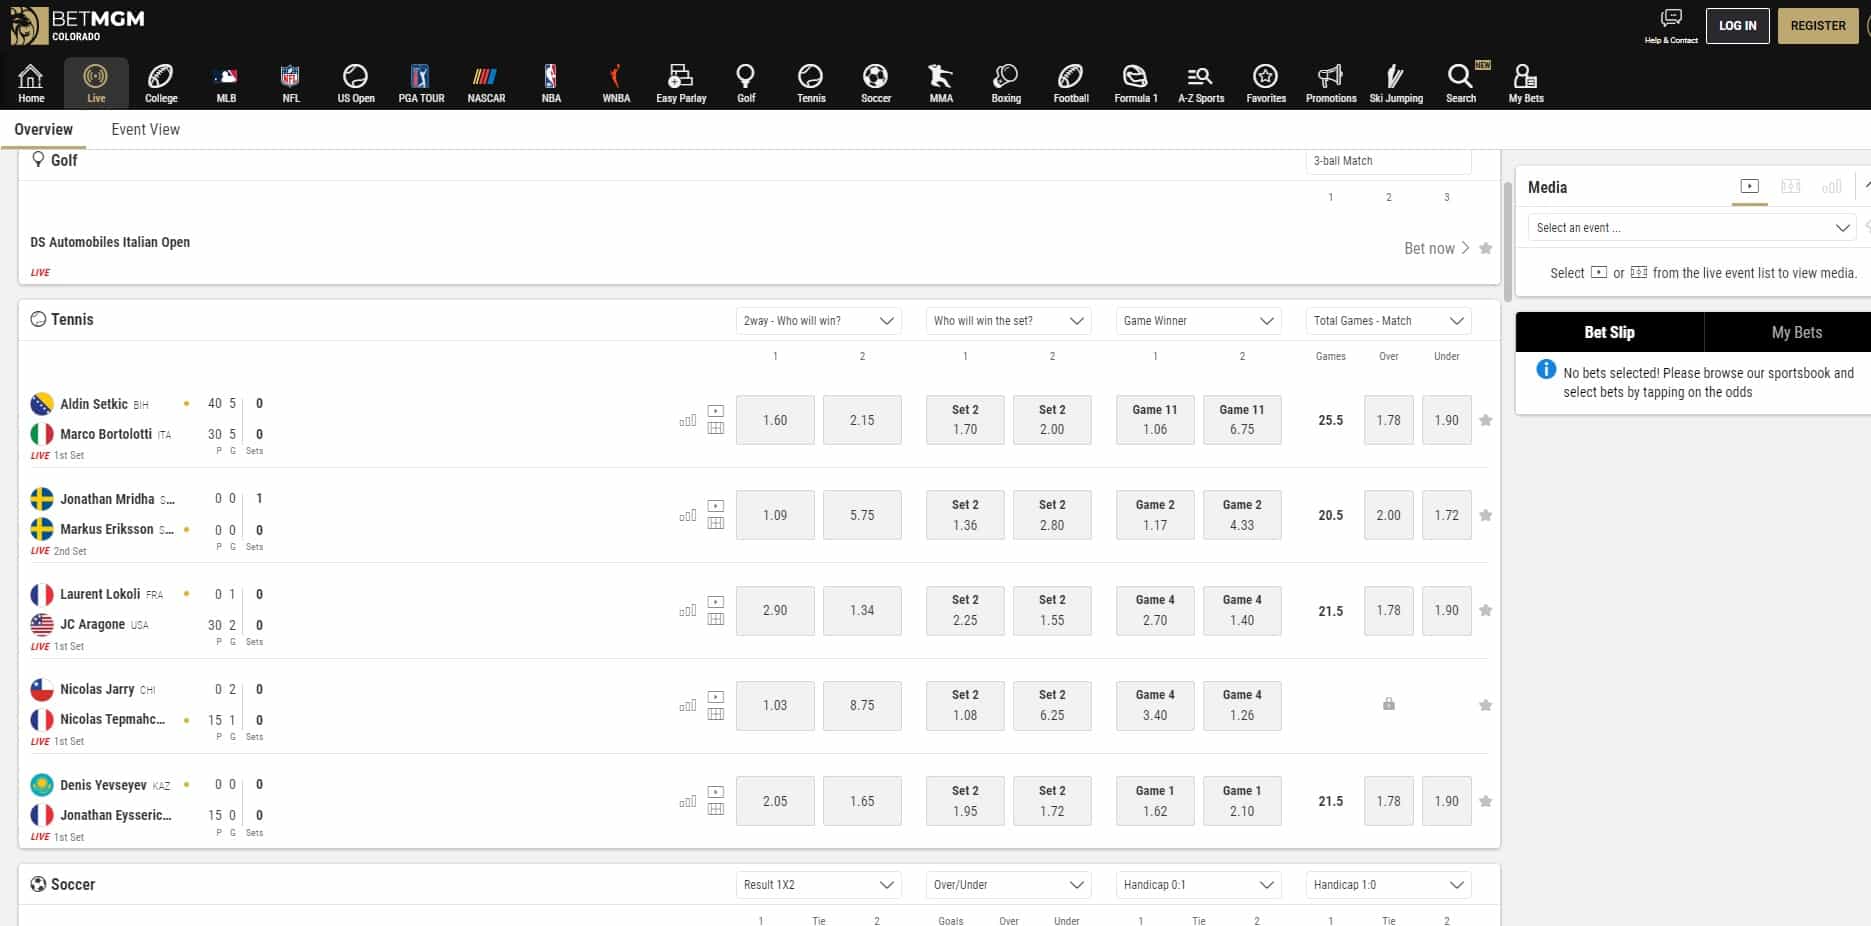Bet on Markus Eriksson at 5.75
This screenshot has height=926, width=1871.
click(862, 515)
